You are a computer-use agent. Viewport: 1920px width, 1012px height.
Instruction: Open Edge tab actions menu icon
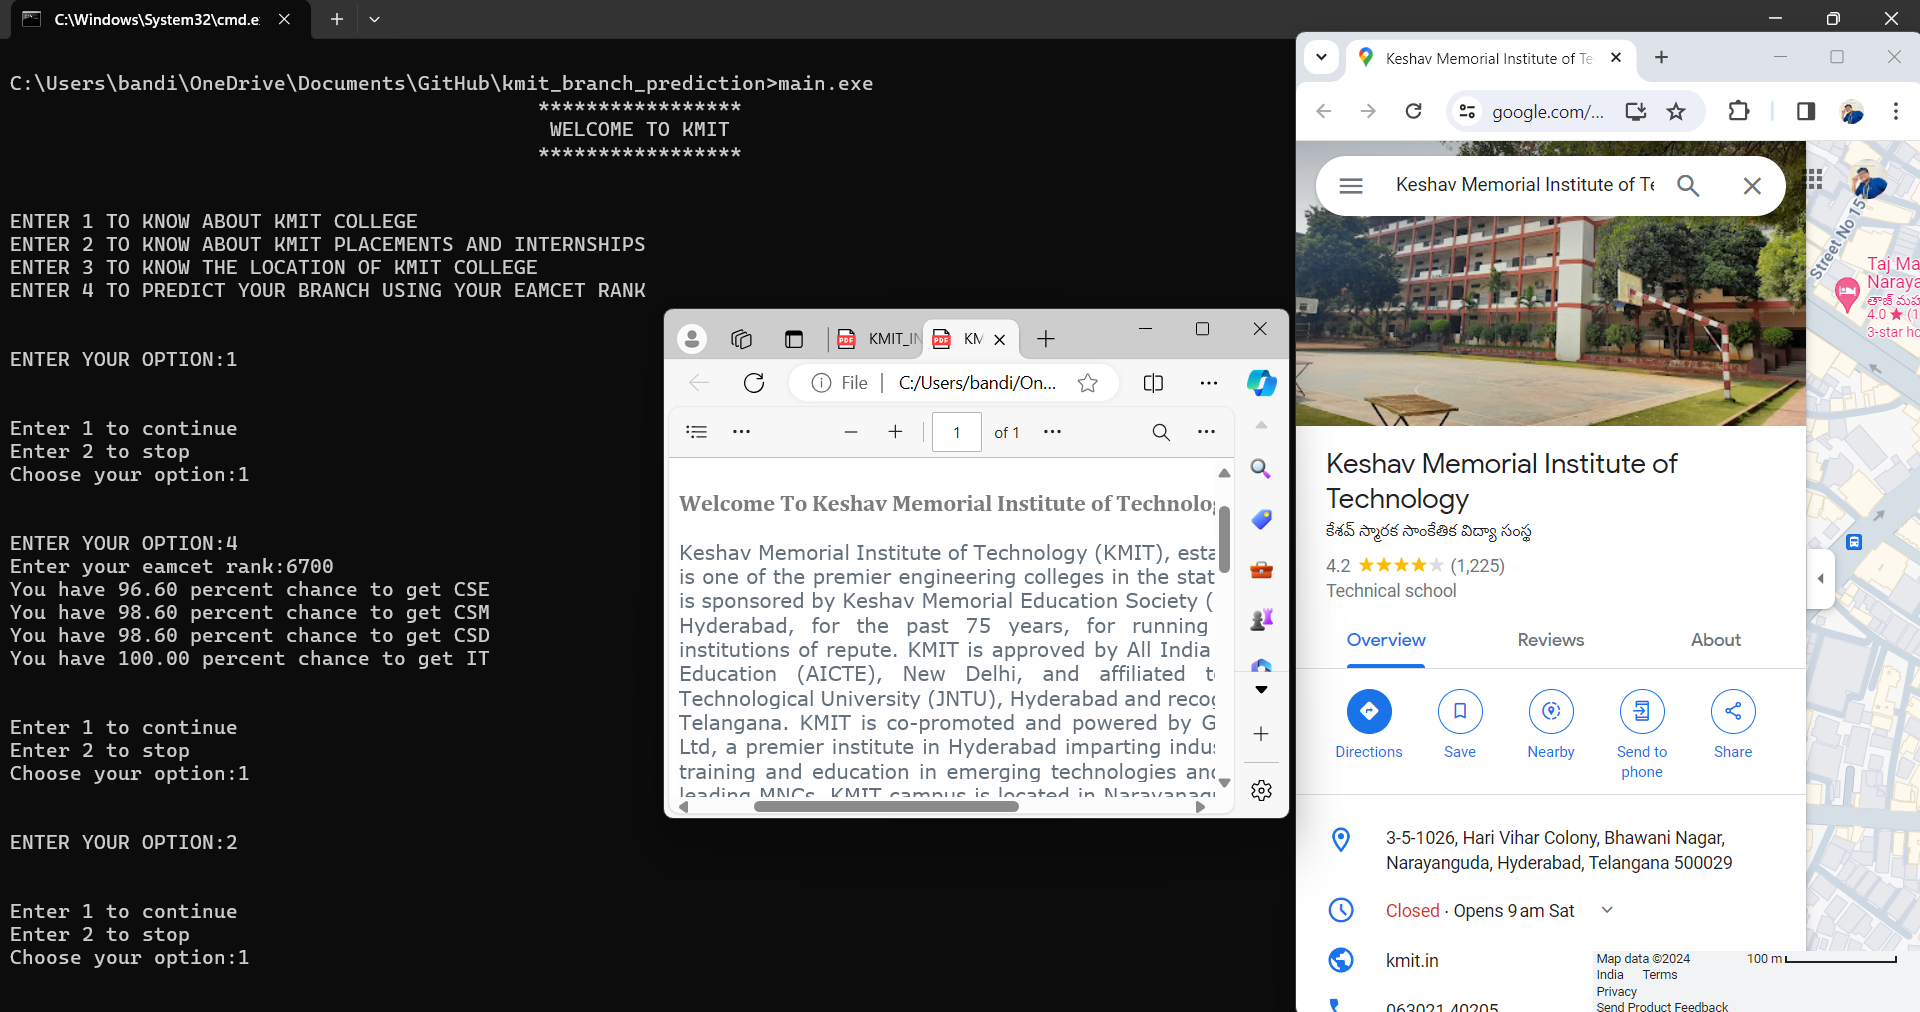[794, 339]
